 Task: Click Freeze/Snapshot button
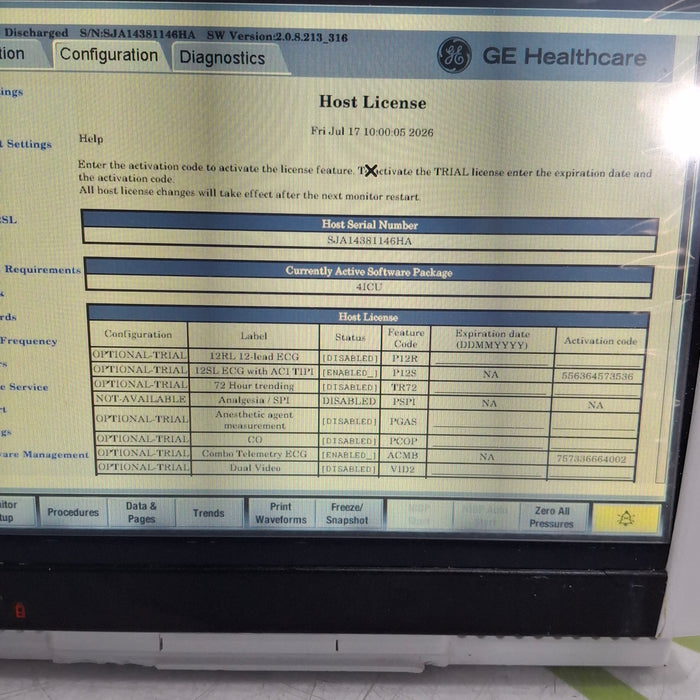347,514
